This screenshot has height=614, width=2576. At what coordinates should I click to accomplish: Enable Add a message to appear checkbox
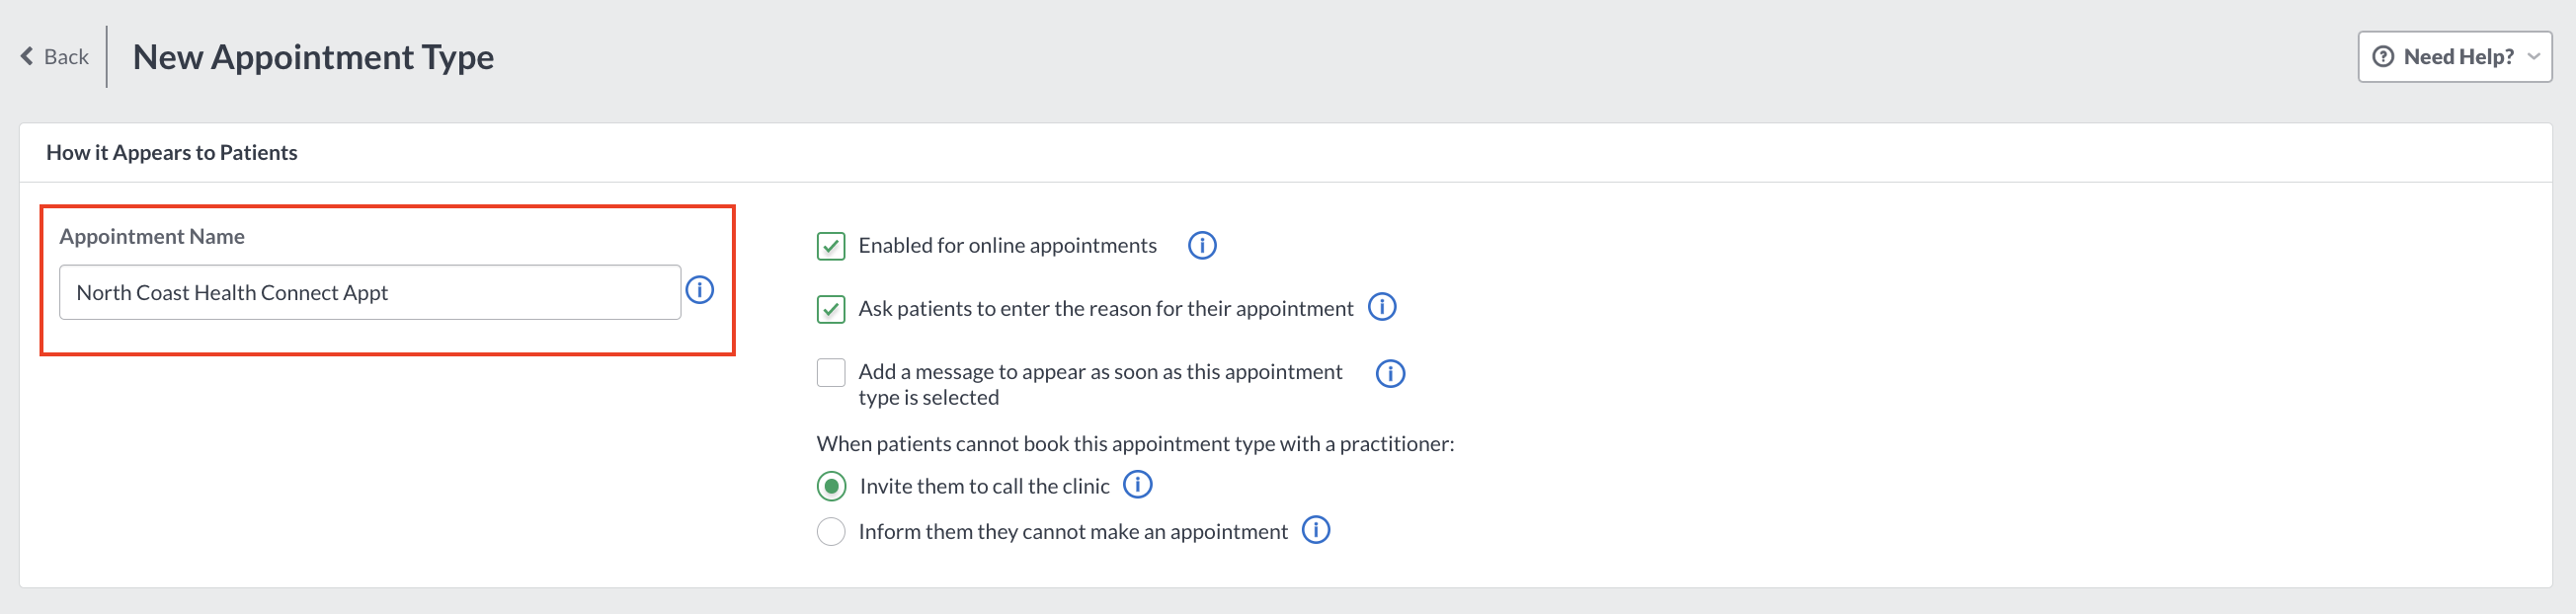(x=830, y=372)
